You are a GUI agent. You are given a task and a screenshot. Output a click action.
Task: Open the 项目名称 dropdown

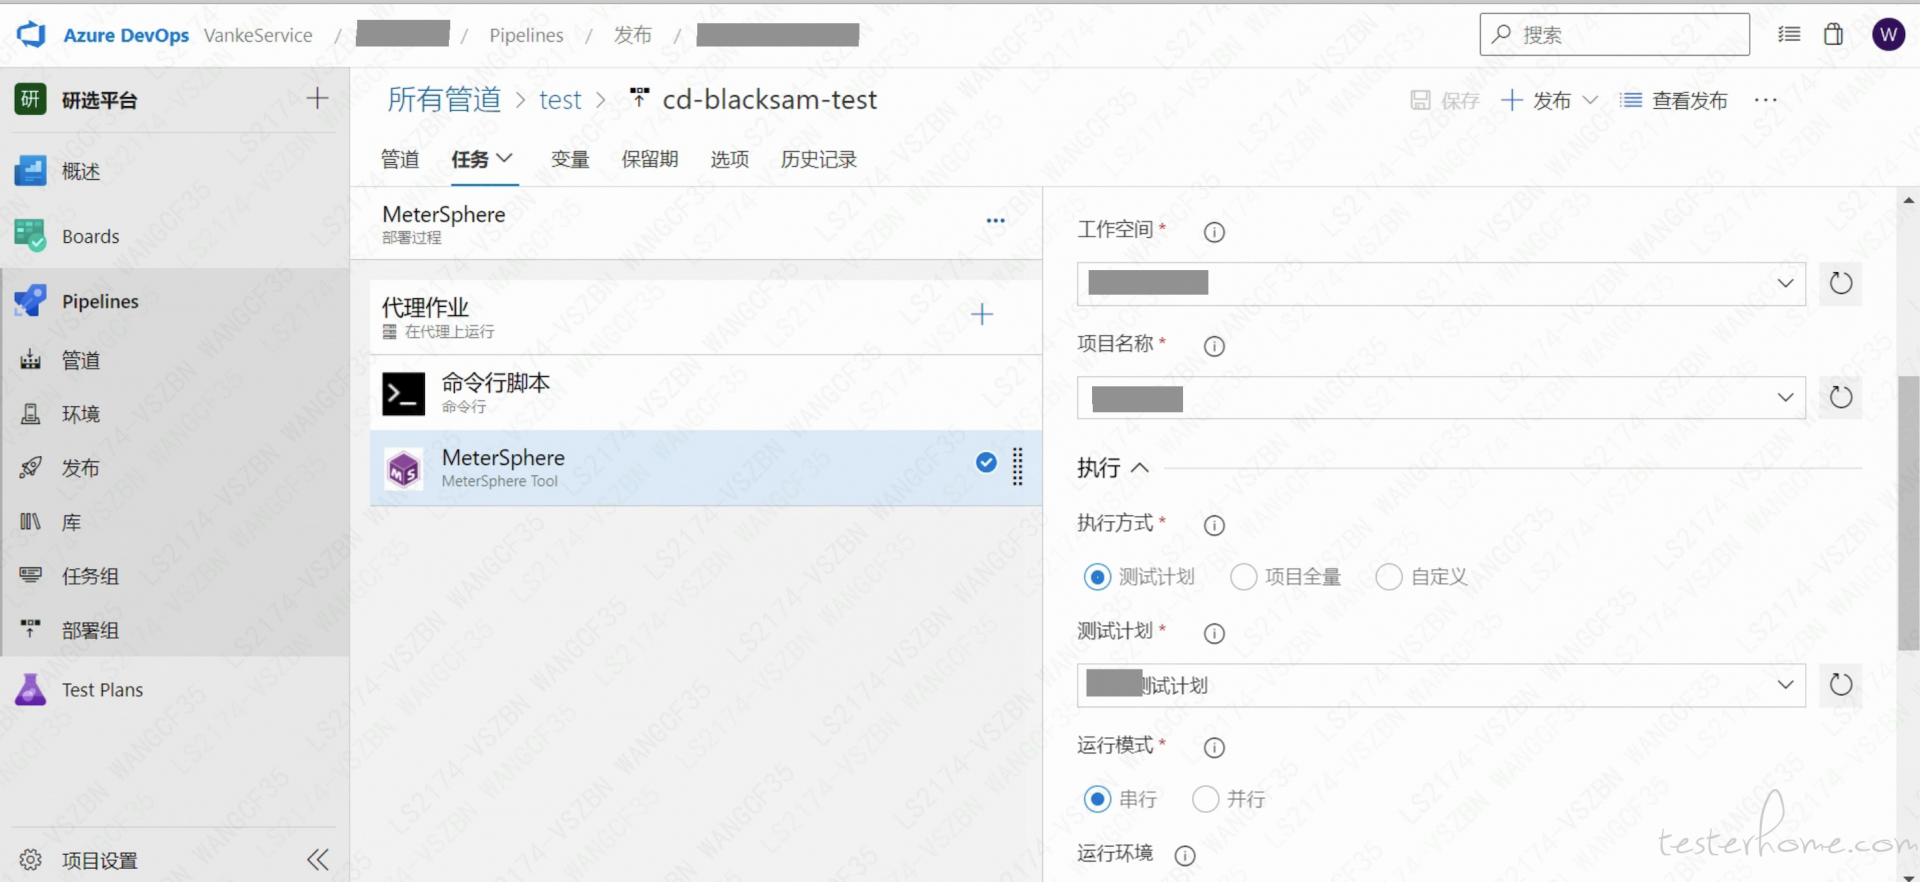1441,398
